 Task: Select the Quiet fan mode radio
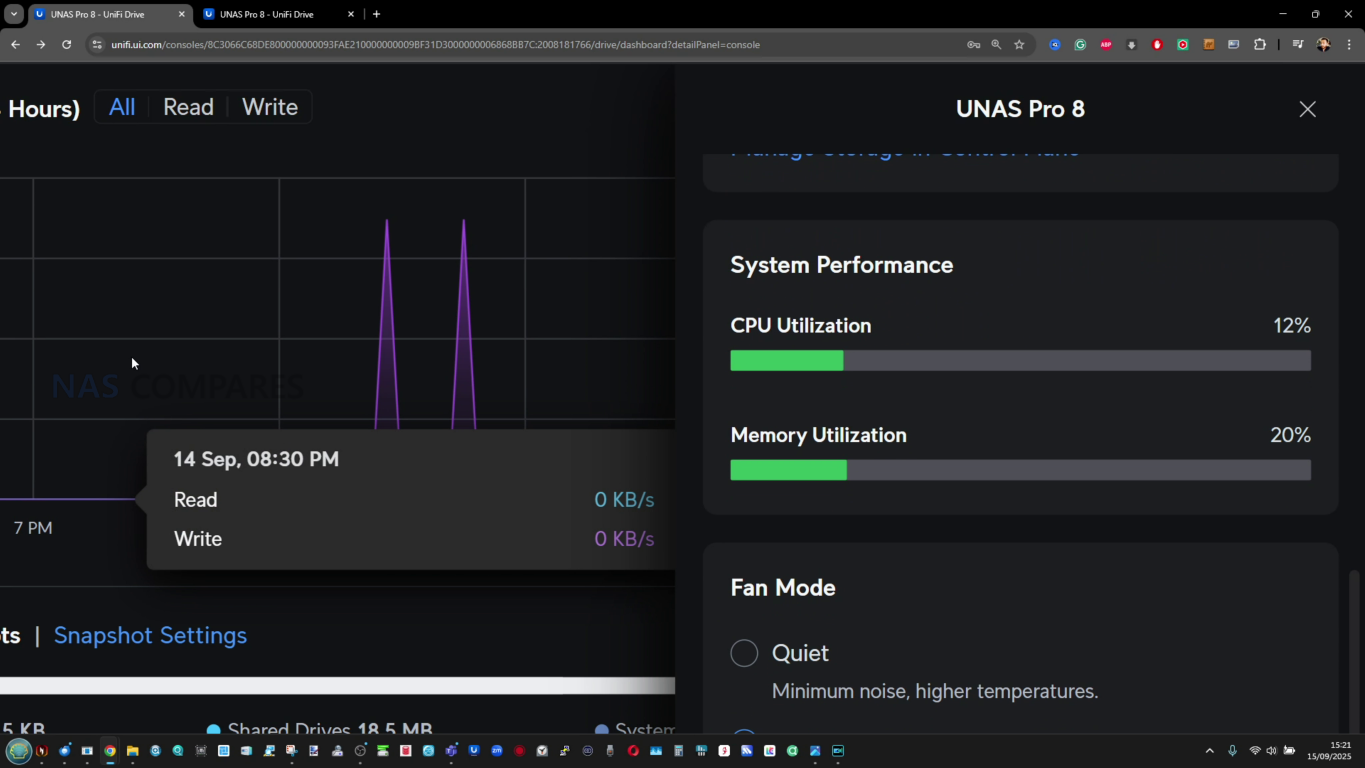744,653
